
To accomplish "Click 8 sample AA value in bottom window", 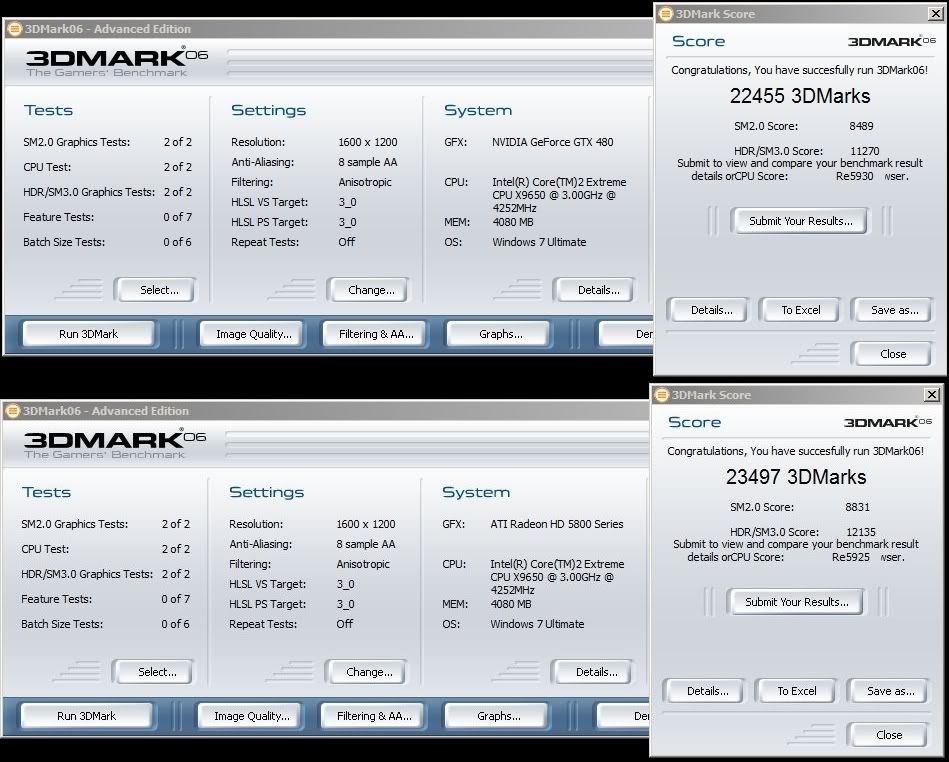I will coord(366,544).
